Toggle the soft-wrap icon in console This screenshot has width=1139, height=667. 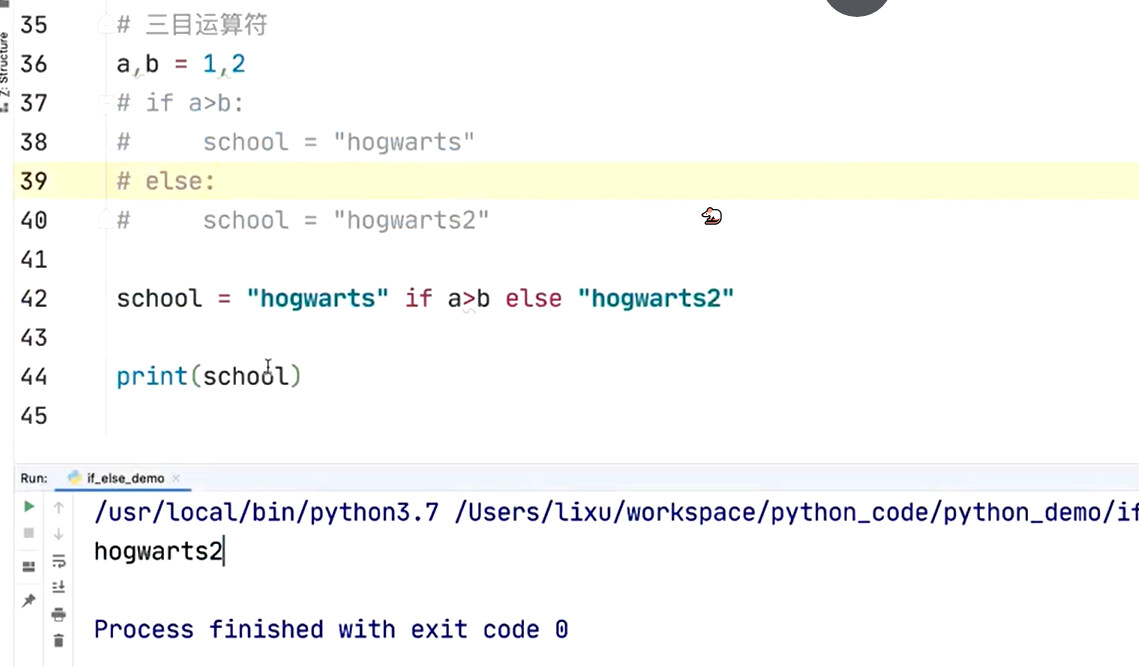pyautogui.click(x=59, y=561)
